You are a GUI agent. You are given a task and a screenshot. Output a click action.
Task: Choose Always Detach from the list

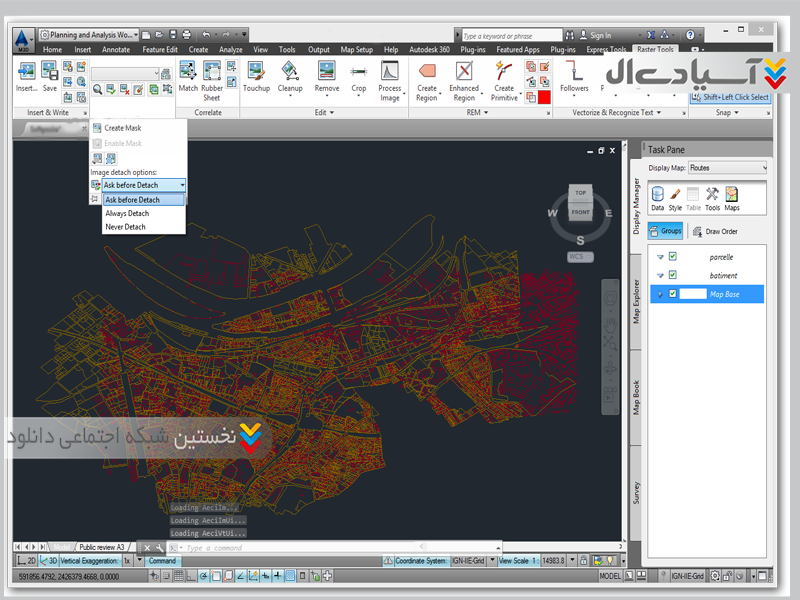tap(127, 213)
